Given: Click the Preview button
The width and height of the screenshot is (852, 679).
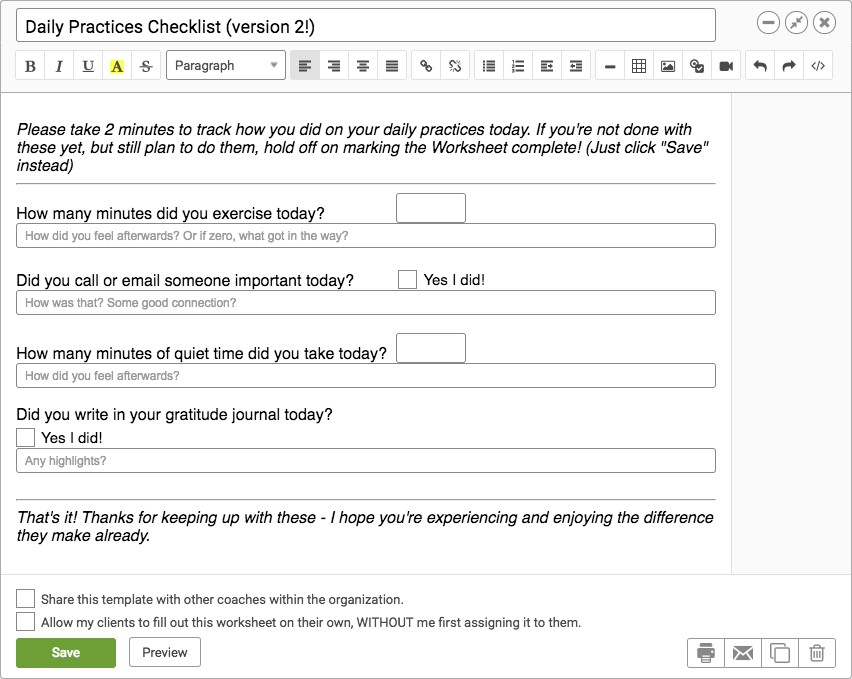Looking at the screenshot, I should click(x=165, y=652).
